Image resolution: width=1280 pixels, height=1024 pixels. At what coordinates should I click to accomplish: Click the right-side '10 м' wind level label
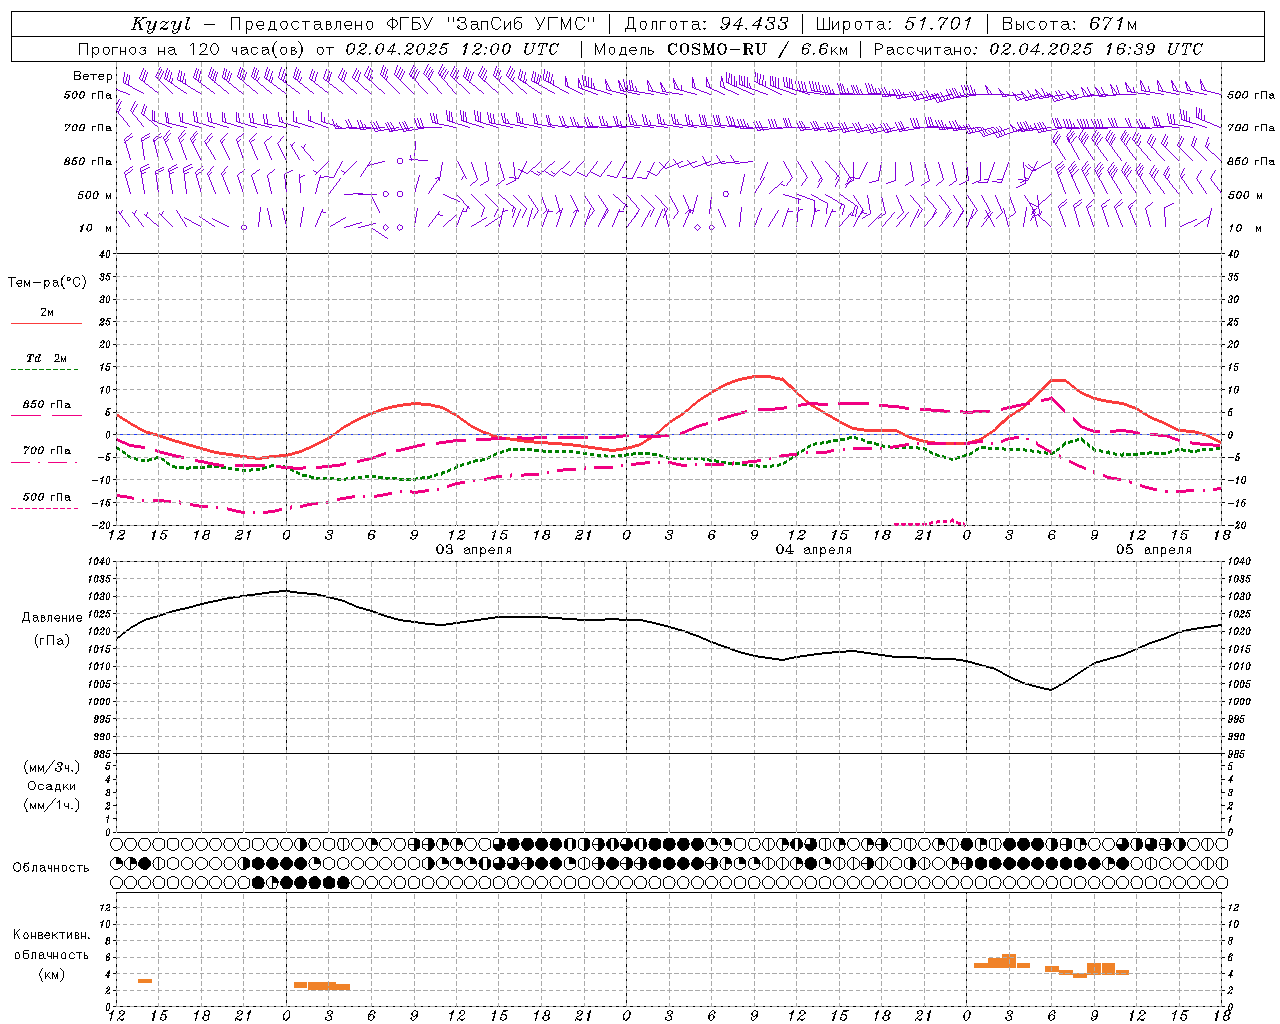click(x=1244, y=228)
